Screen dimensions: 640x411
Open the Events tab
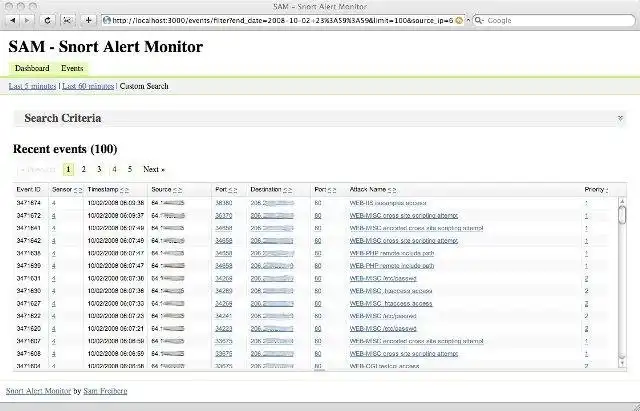click(x=72, y=68)
